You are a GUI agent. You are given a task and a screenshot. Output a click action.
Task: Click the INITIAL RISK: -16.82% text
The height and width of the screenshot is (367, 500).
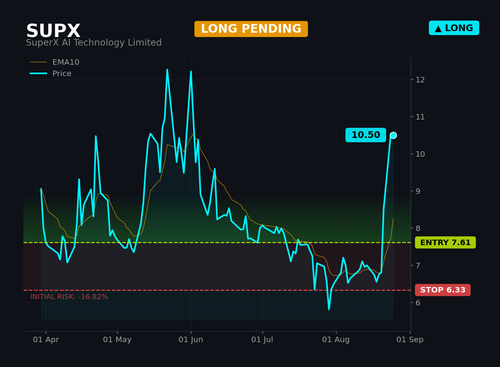[x=69, y=297]
